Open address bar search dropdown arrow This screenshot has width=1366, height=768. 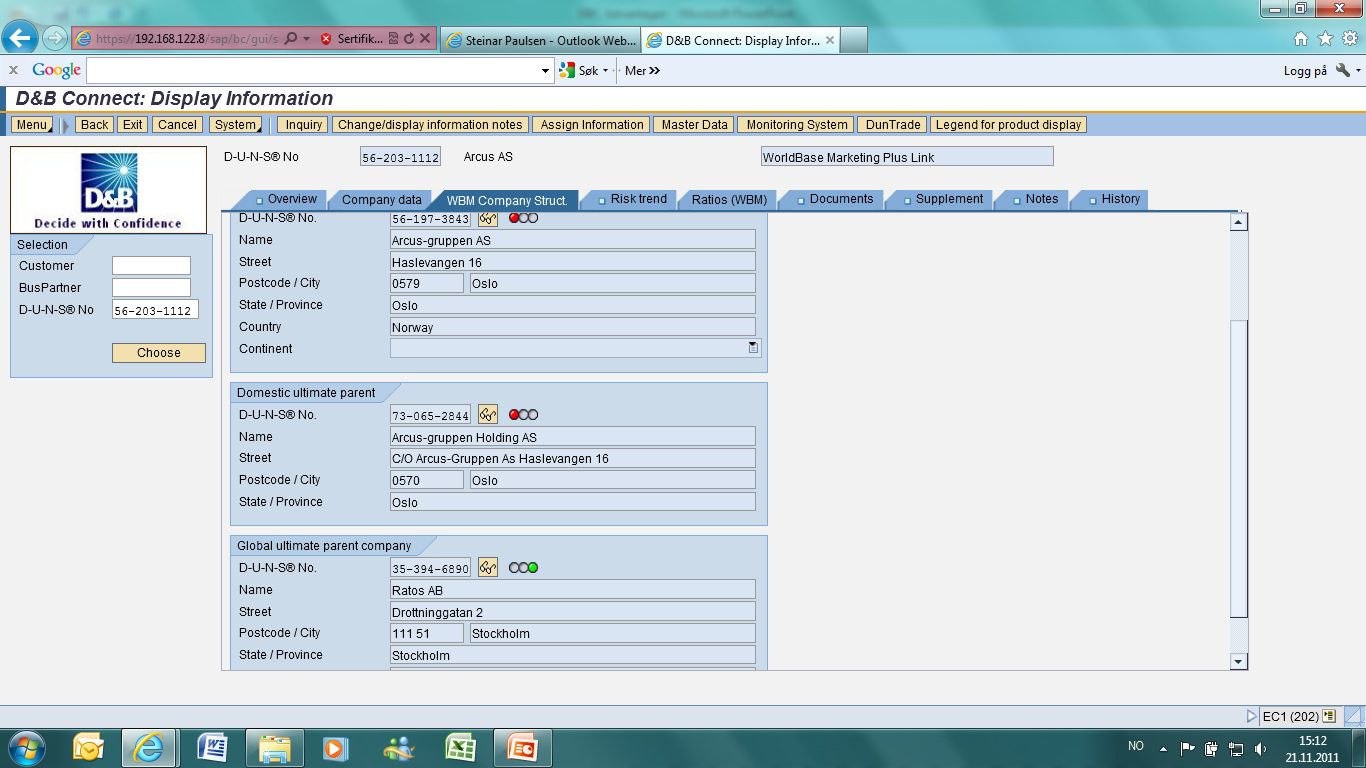tap(306, 39)
